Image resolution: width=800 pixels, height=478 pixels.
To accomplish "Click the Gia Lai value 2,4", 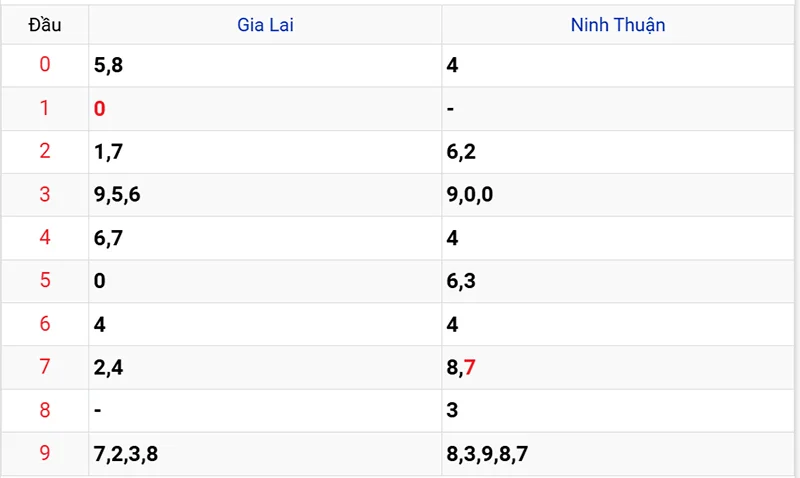I will click(x=108, y=367).
